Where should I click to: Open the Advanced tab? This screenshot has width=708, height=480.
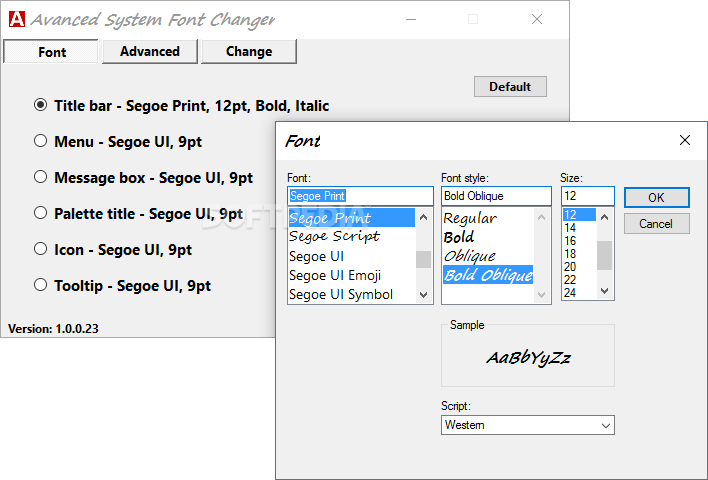(150, 51)
